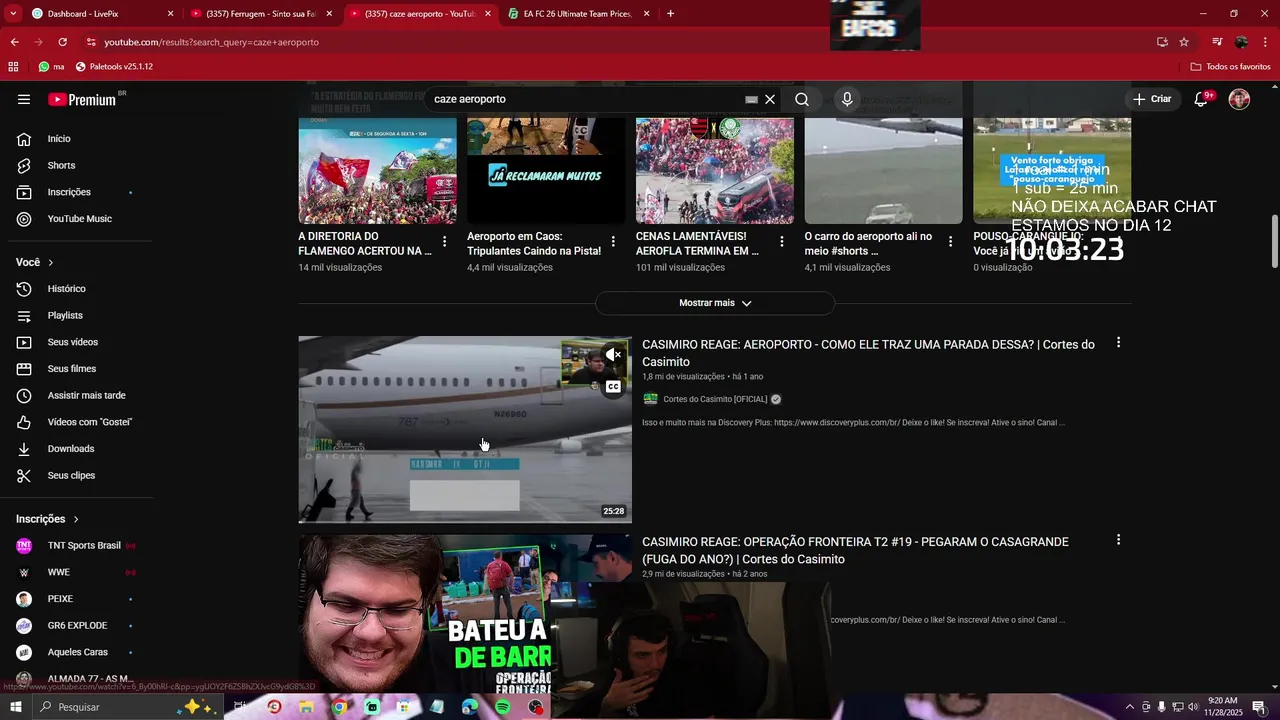Open options for O carro do aeroporto short
The height and width of the screenshot is (720, 1280).
951,242
